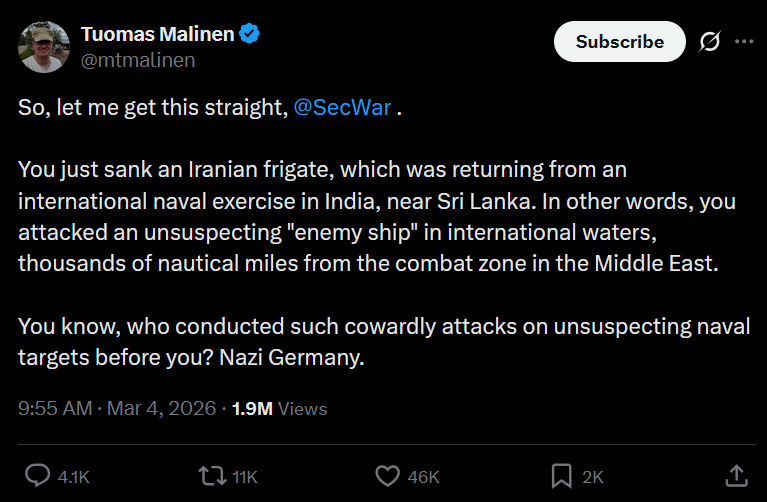The width and height of the screenshot is (767, 502).
Task: Click the 9:55 AM timestamp
Action: 55,408
